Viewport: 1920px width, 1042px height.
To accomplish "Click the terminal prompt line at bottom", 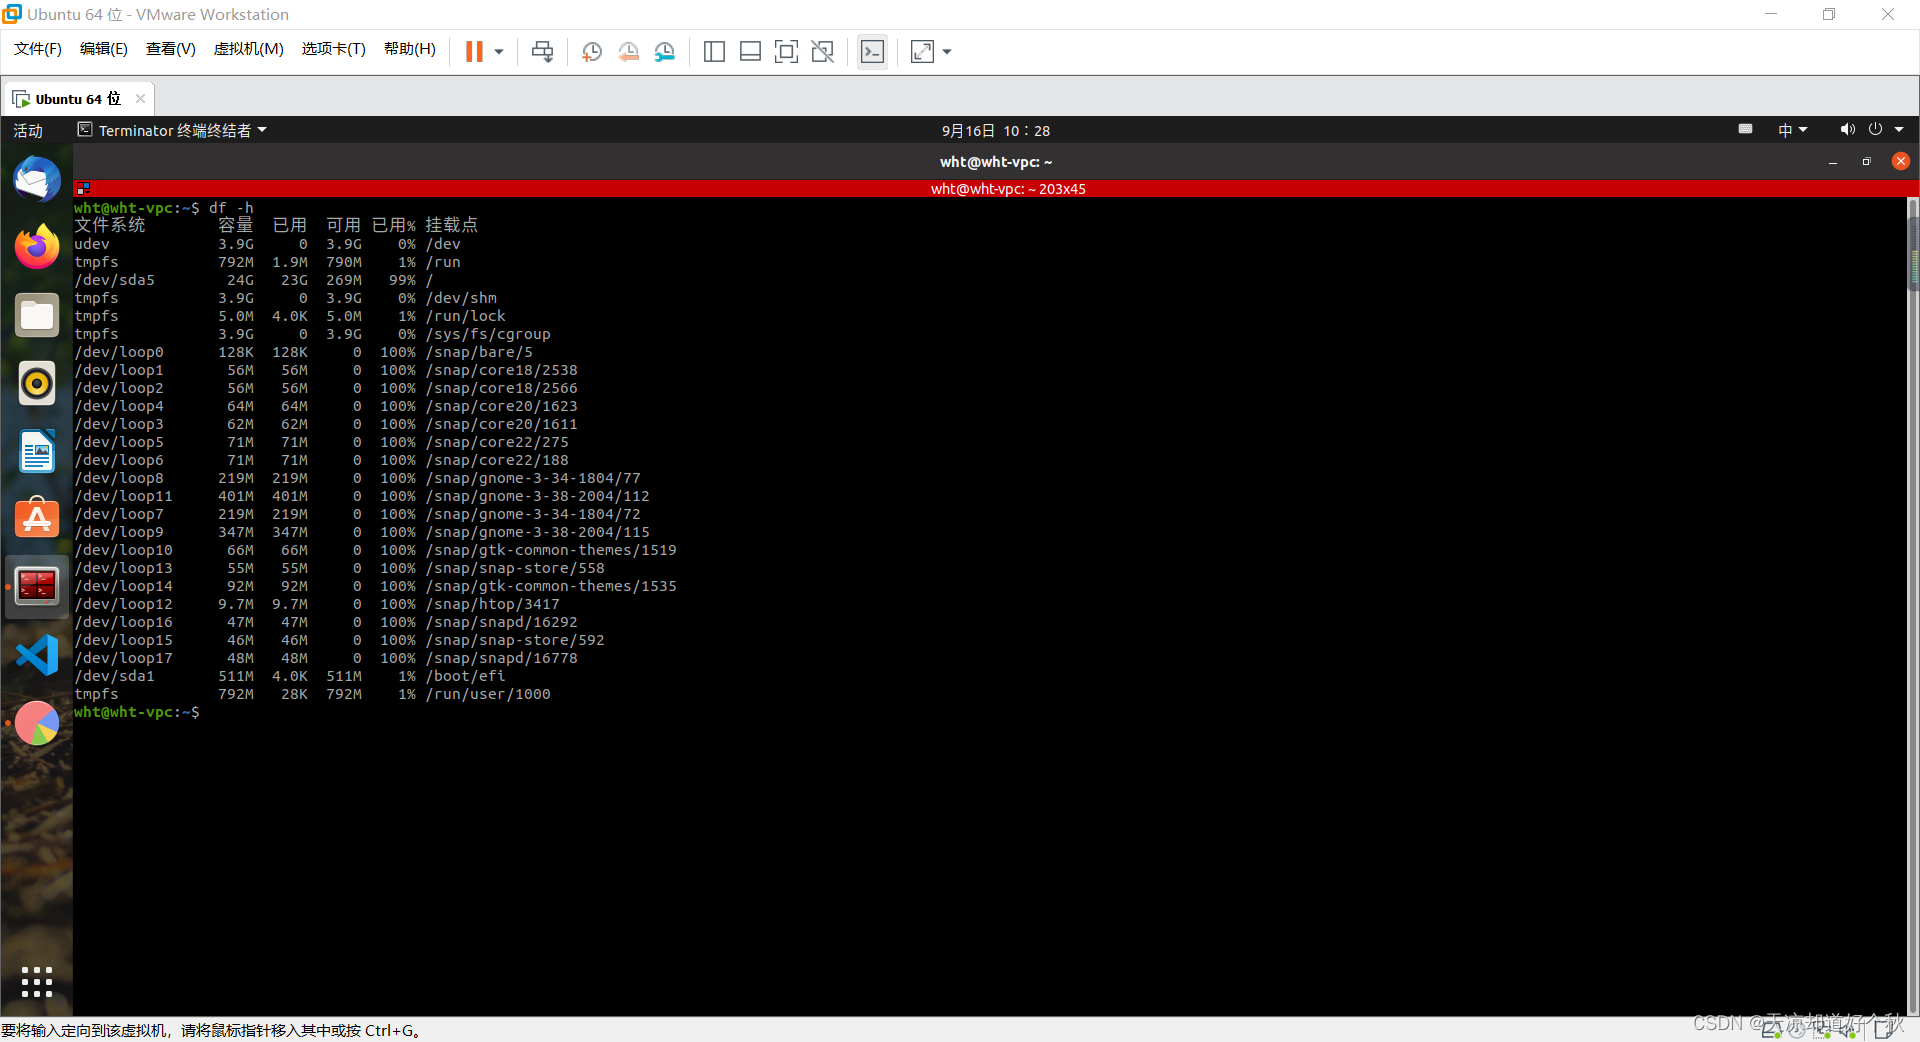I will (137, 712).
